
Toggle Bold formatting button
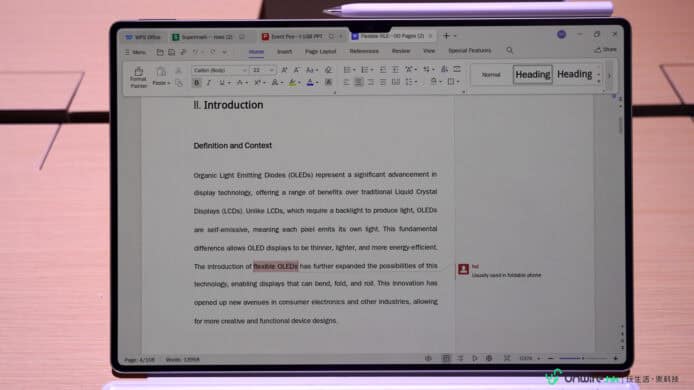coord(197,83)
